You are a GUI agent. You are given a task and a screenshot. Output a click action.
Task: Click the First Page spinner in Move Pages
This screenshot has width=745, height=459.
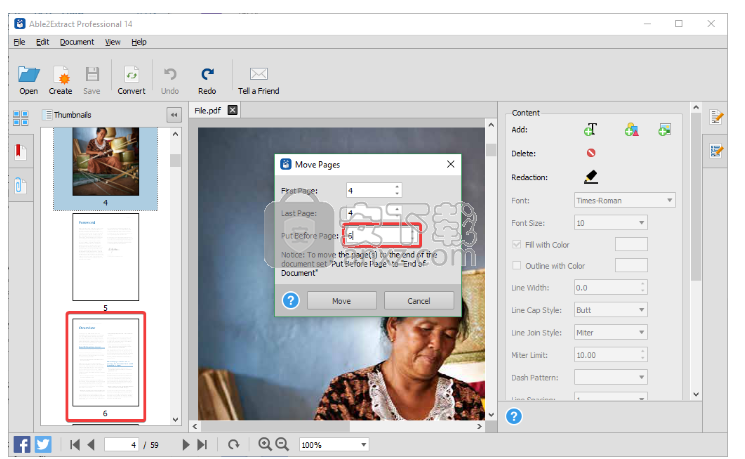397,190
